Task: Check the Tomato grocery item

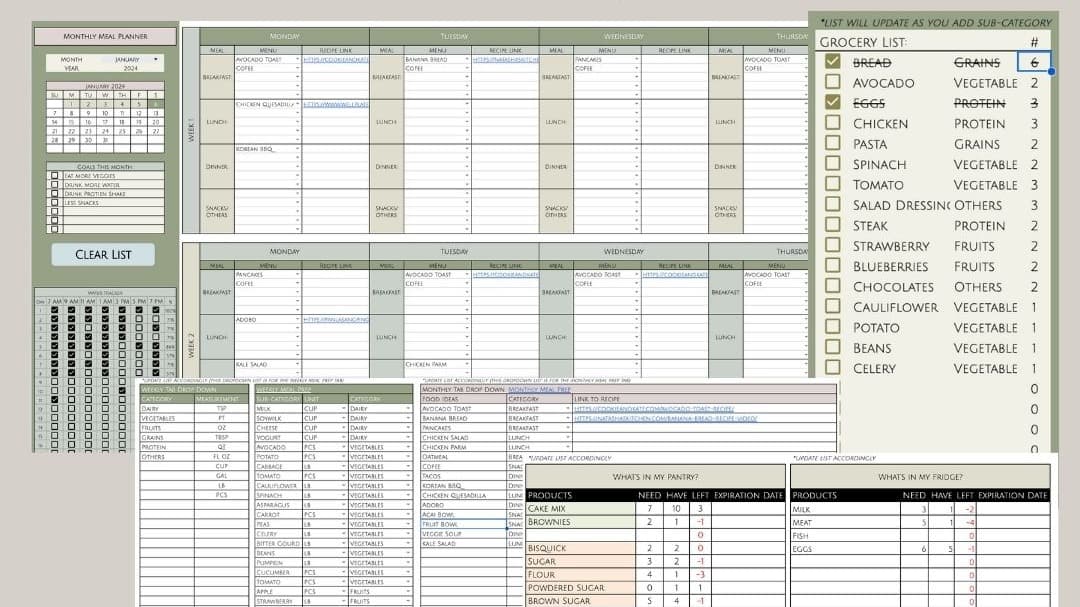Action: pos(833,184)
